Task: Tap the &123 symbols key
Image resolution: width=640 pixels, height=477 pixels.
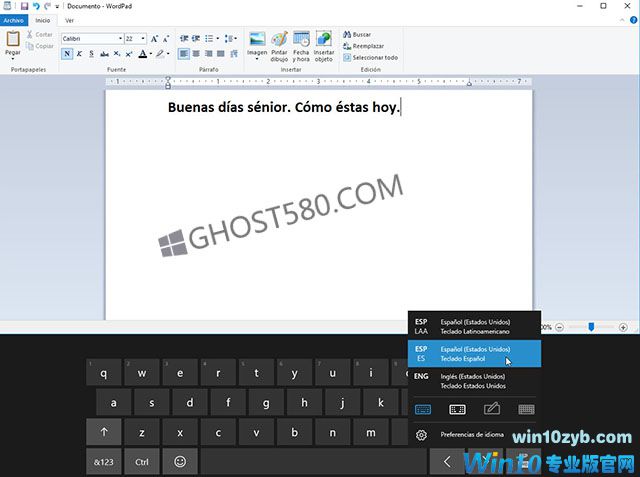Action: (104, 461)
